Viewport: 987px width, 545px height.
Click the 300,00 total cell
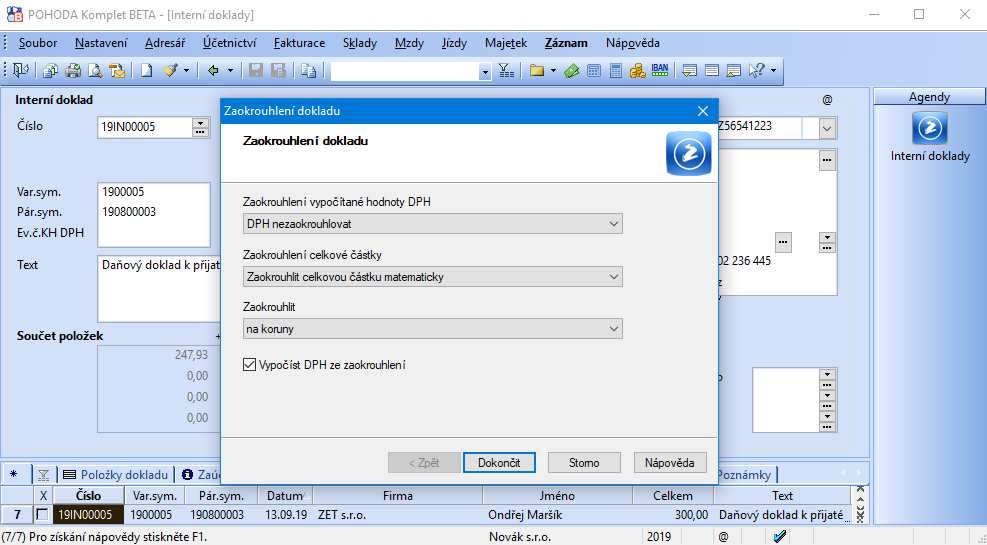coord(673,515)
